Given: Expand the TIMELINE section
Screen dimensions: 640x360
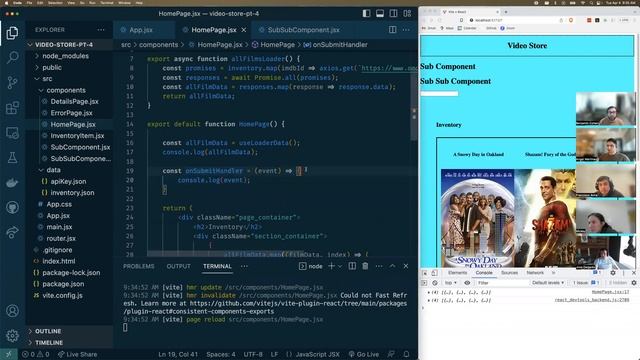Looking at the screenshot, I should point(69,342).
